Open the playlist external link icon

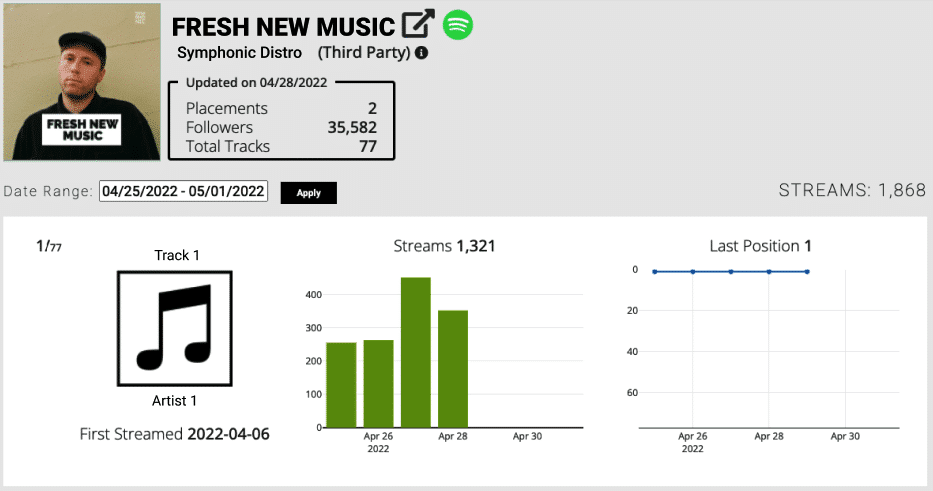point(418,24)
